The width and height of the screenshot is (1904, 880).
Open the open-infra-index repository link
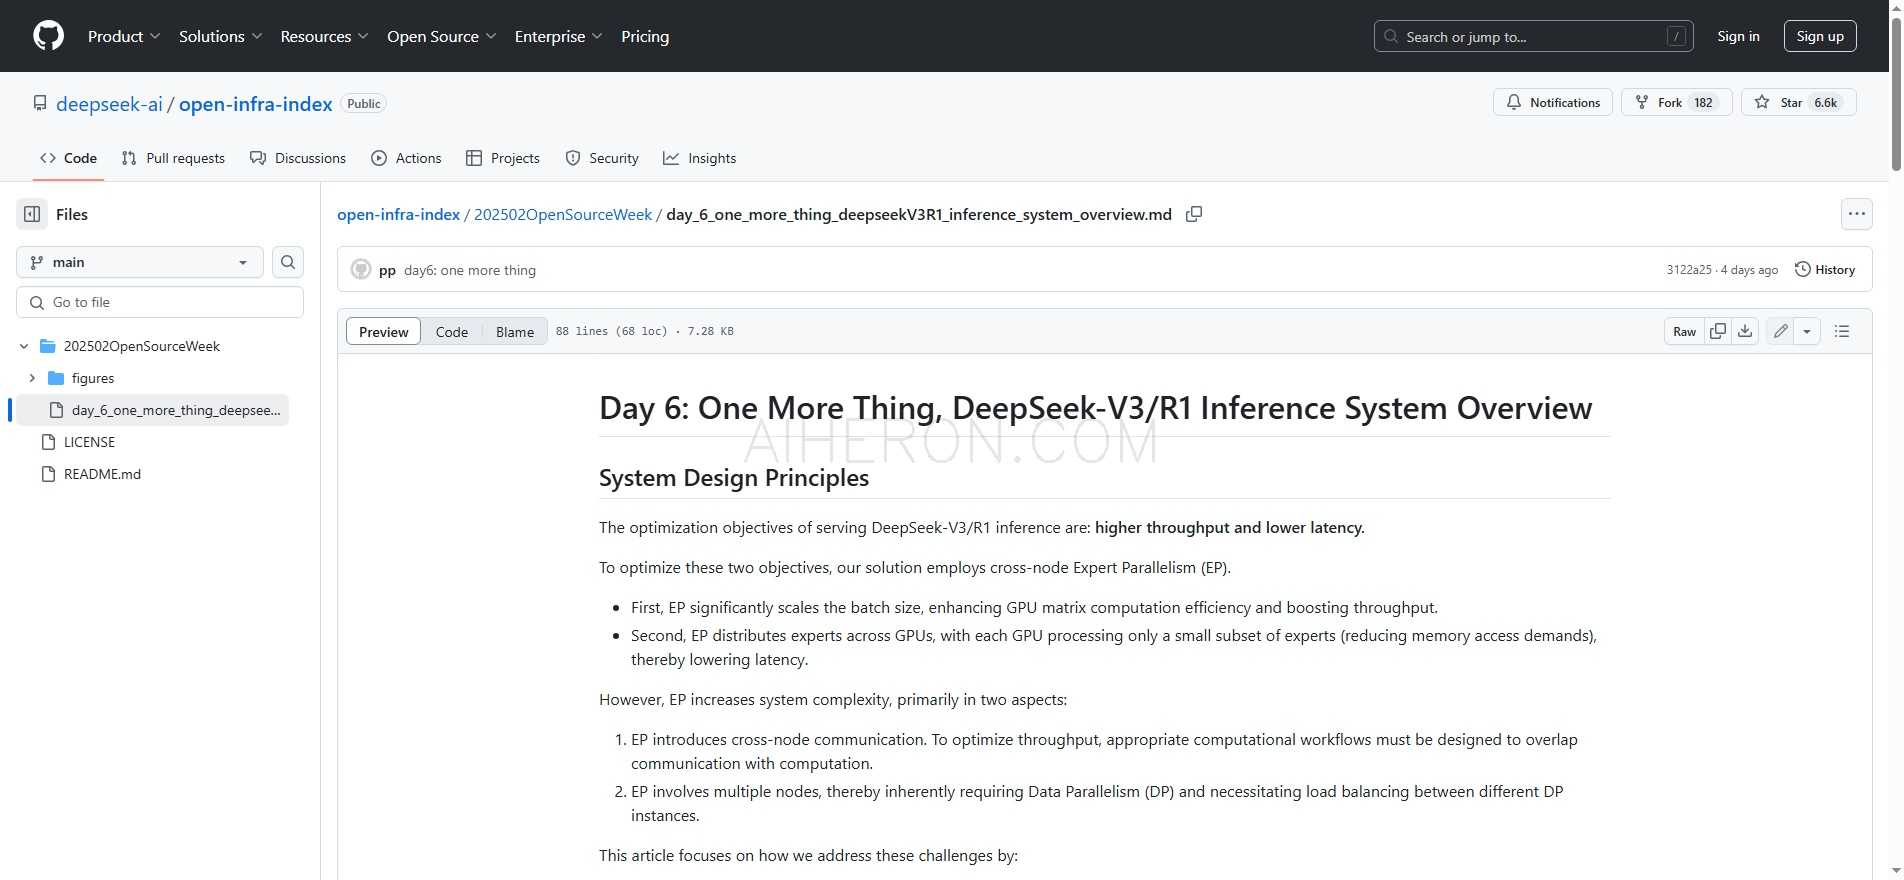[x=256, y=104]
